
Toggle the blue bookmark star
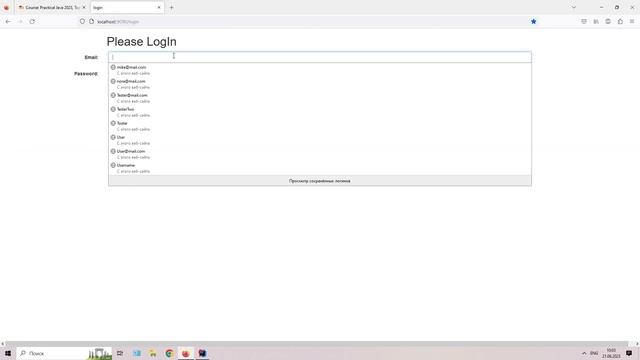pyautogui.click(x=533, y=22)
